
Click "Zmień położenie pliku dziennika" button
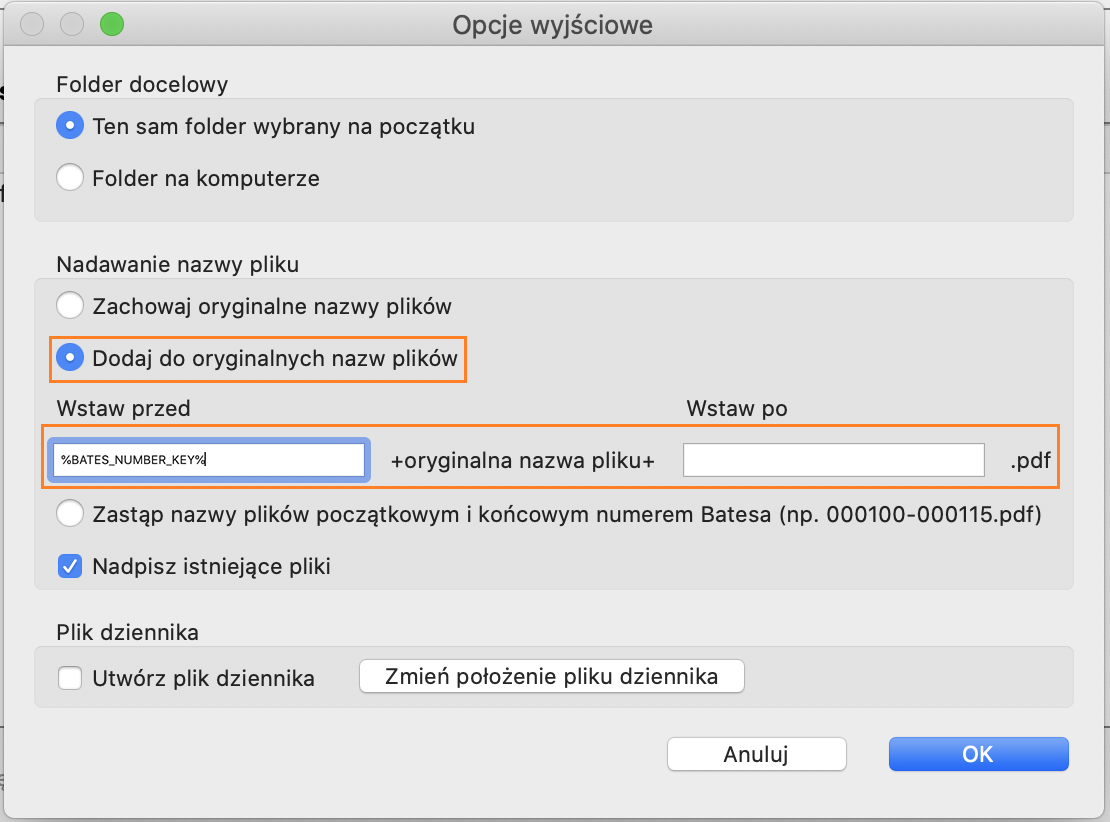pos(552,677)
